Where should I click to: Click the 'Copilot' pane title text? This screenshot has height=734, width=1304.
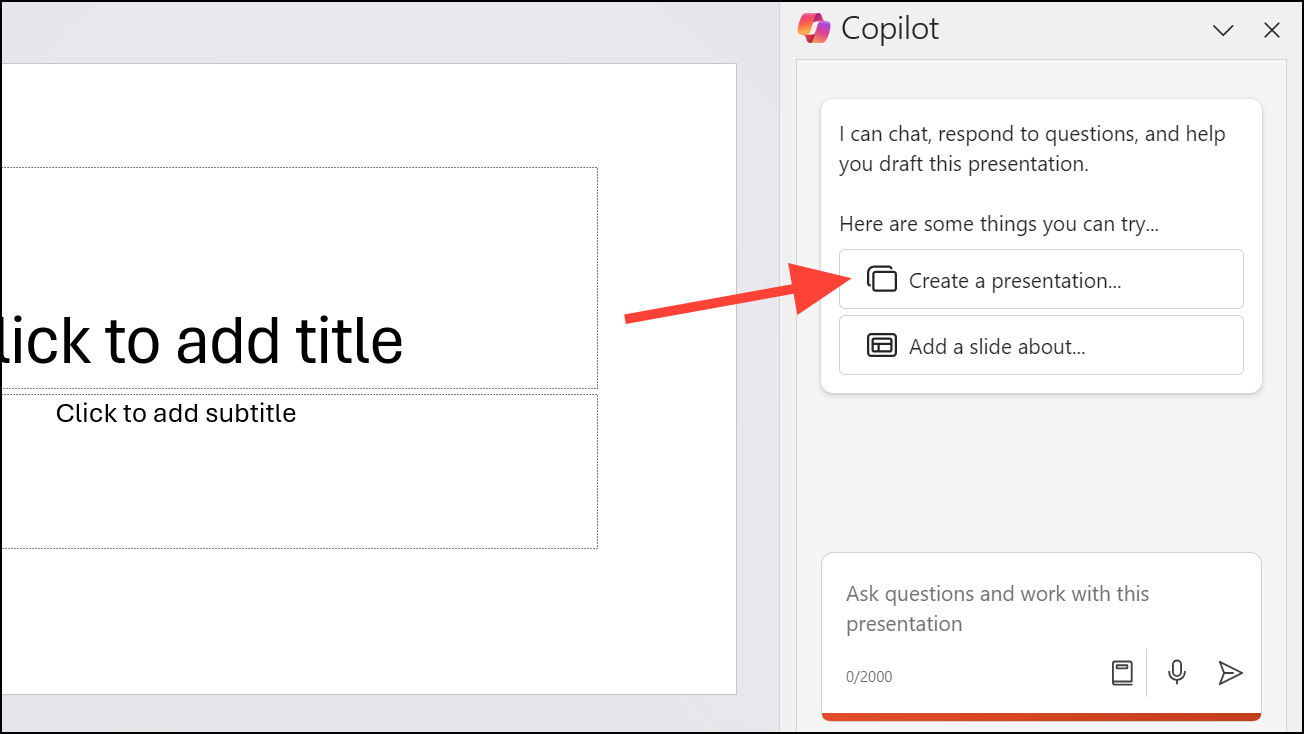tap(890, 28)
